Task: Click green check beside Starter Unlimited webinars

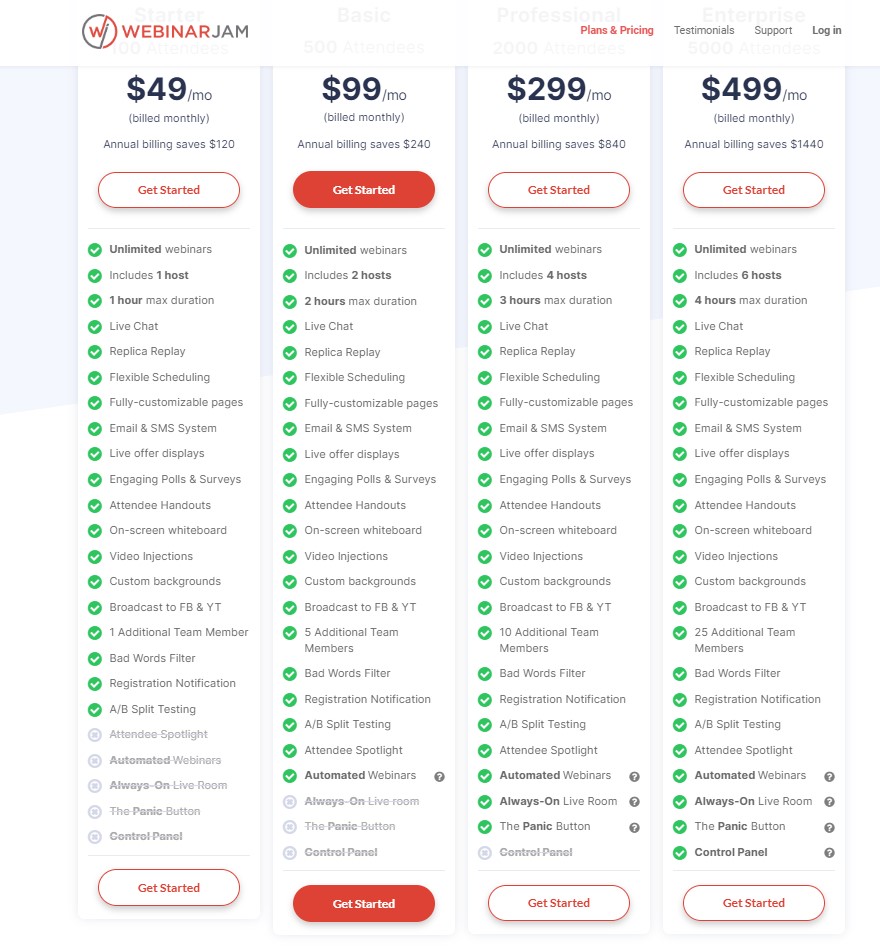Action: 95,250
